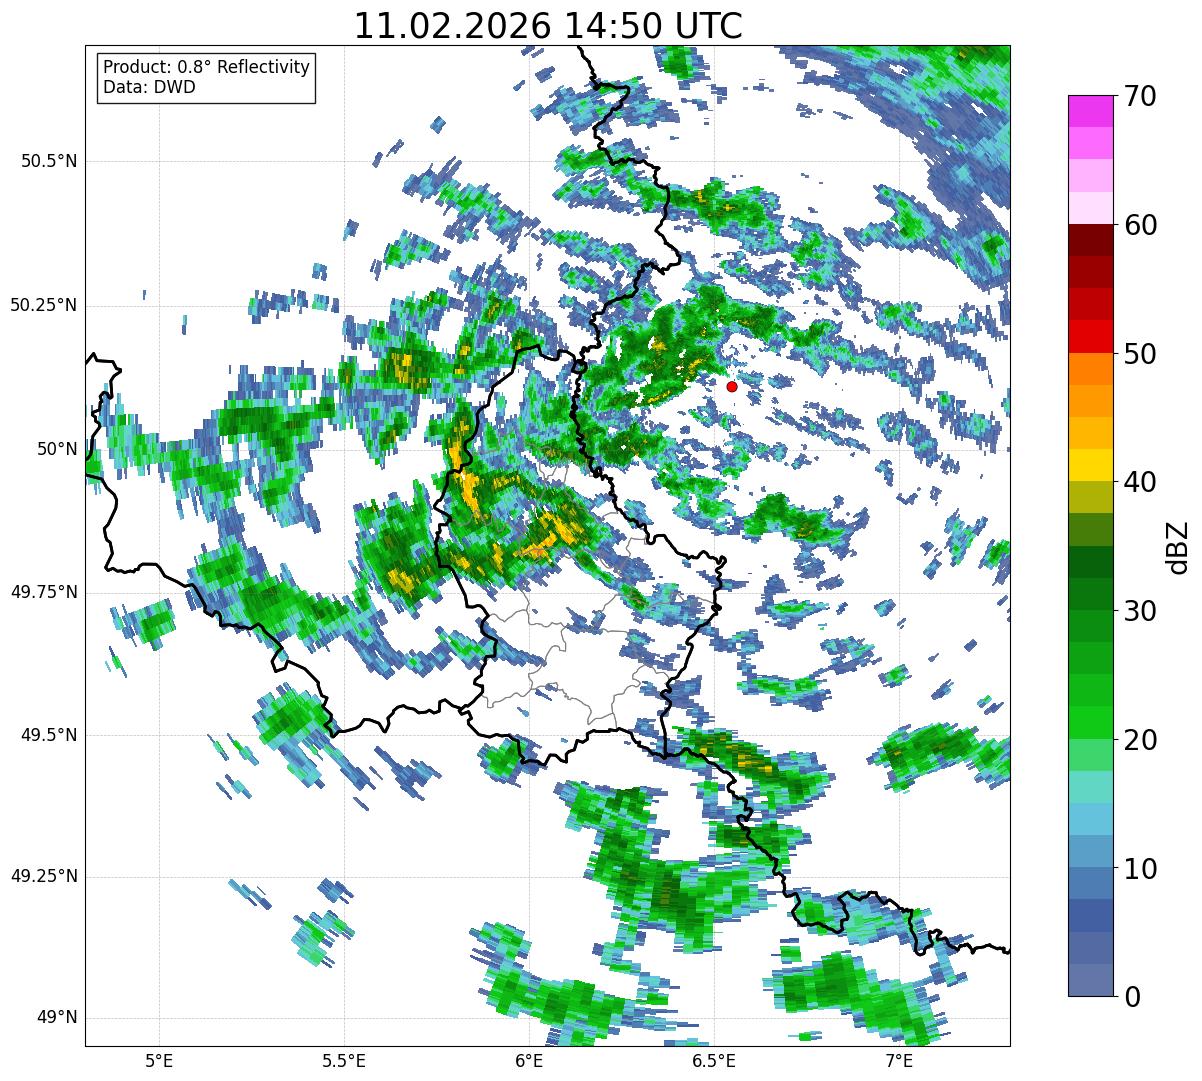Click the dark maroon swatch just below 60 dBZ
This screenshot has height=1081, width=1202.
click(1090, 240)
